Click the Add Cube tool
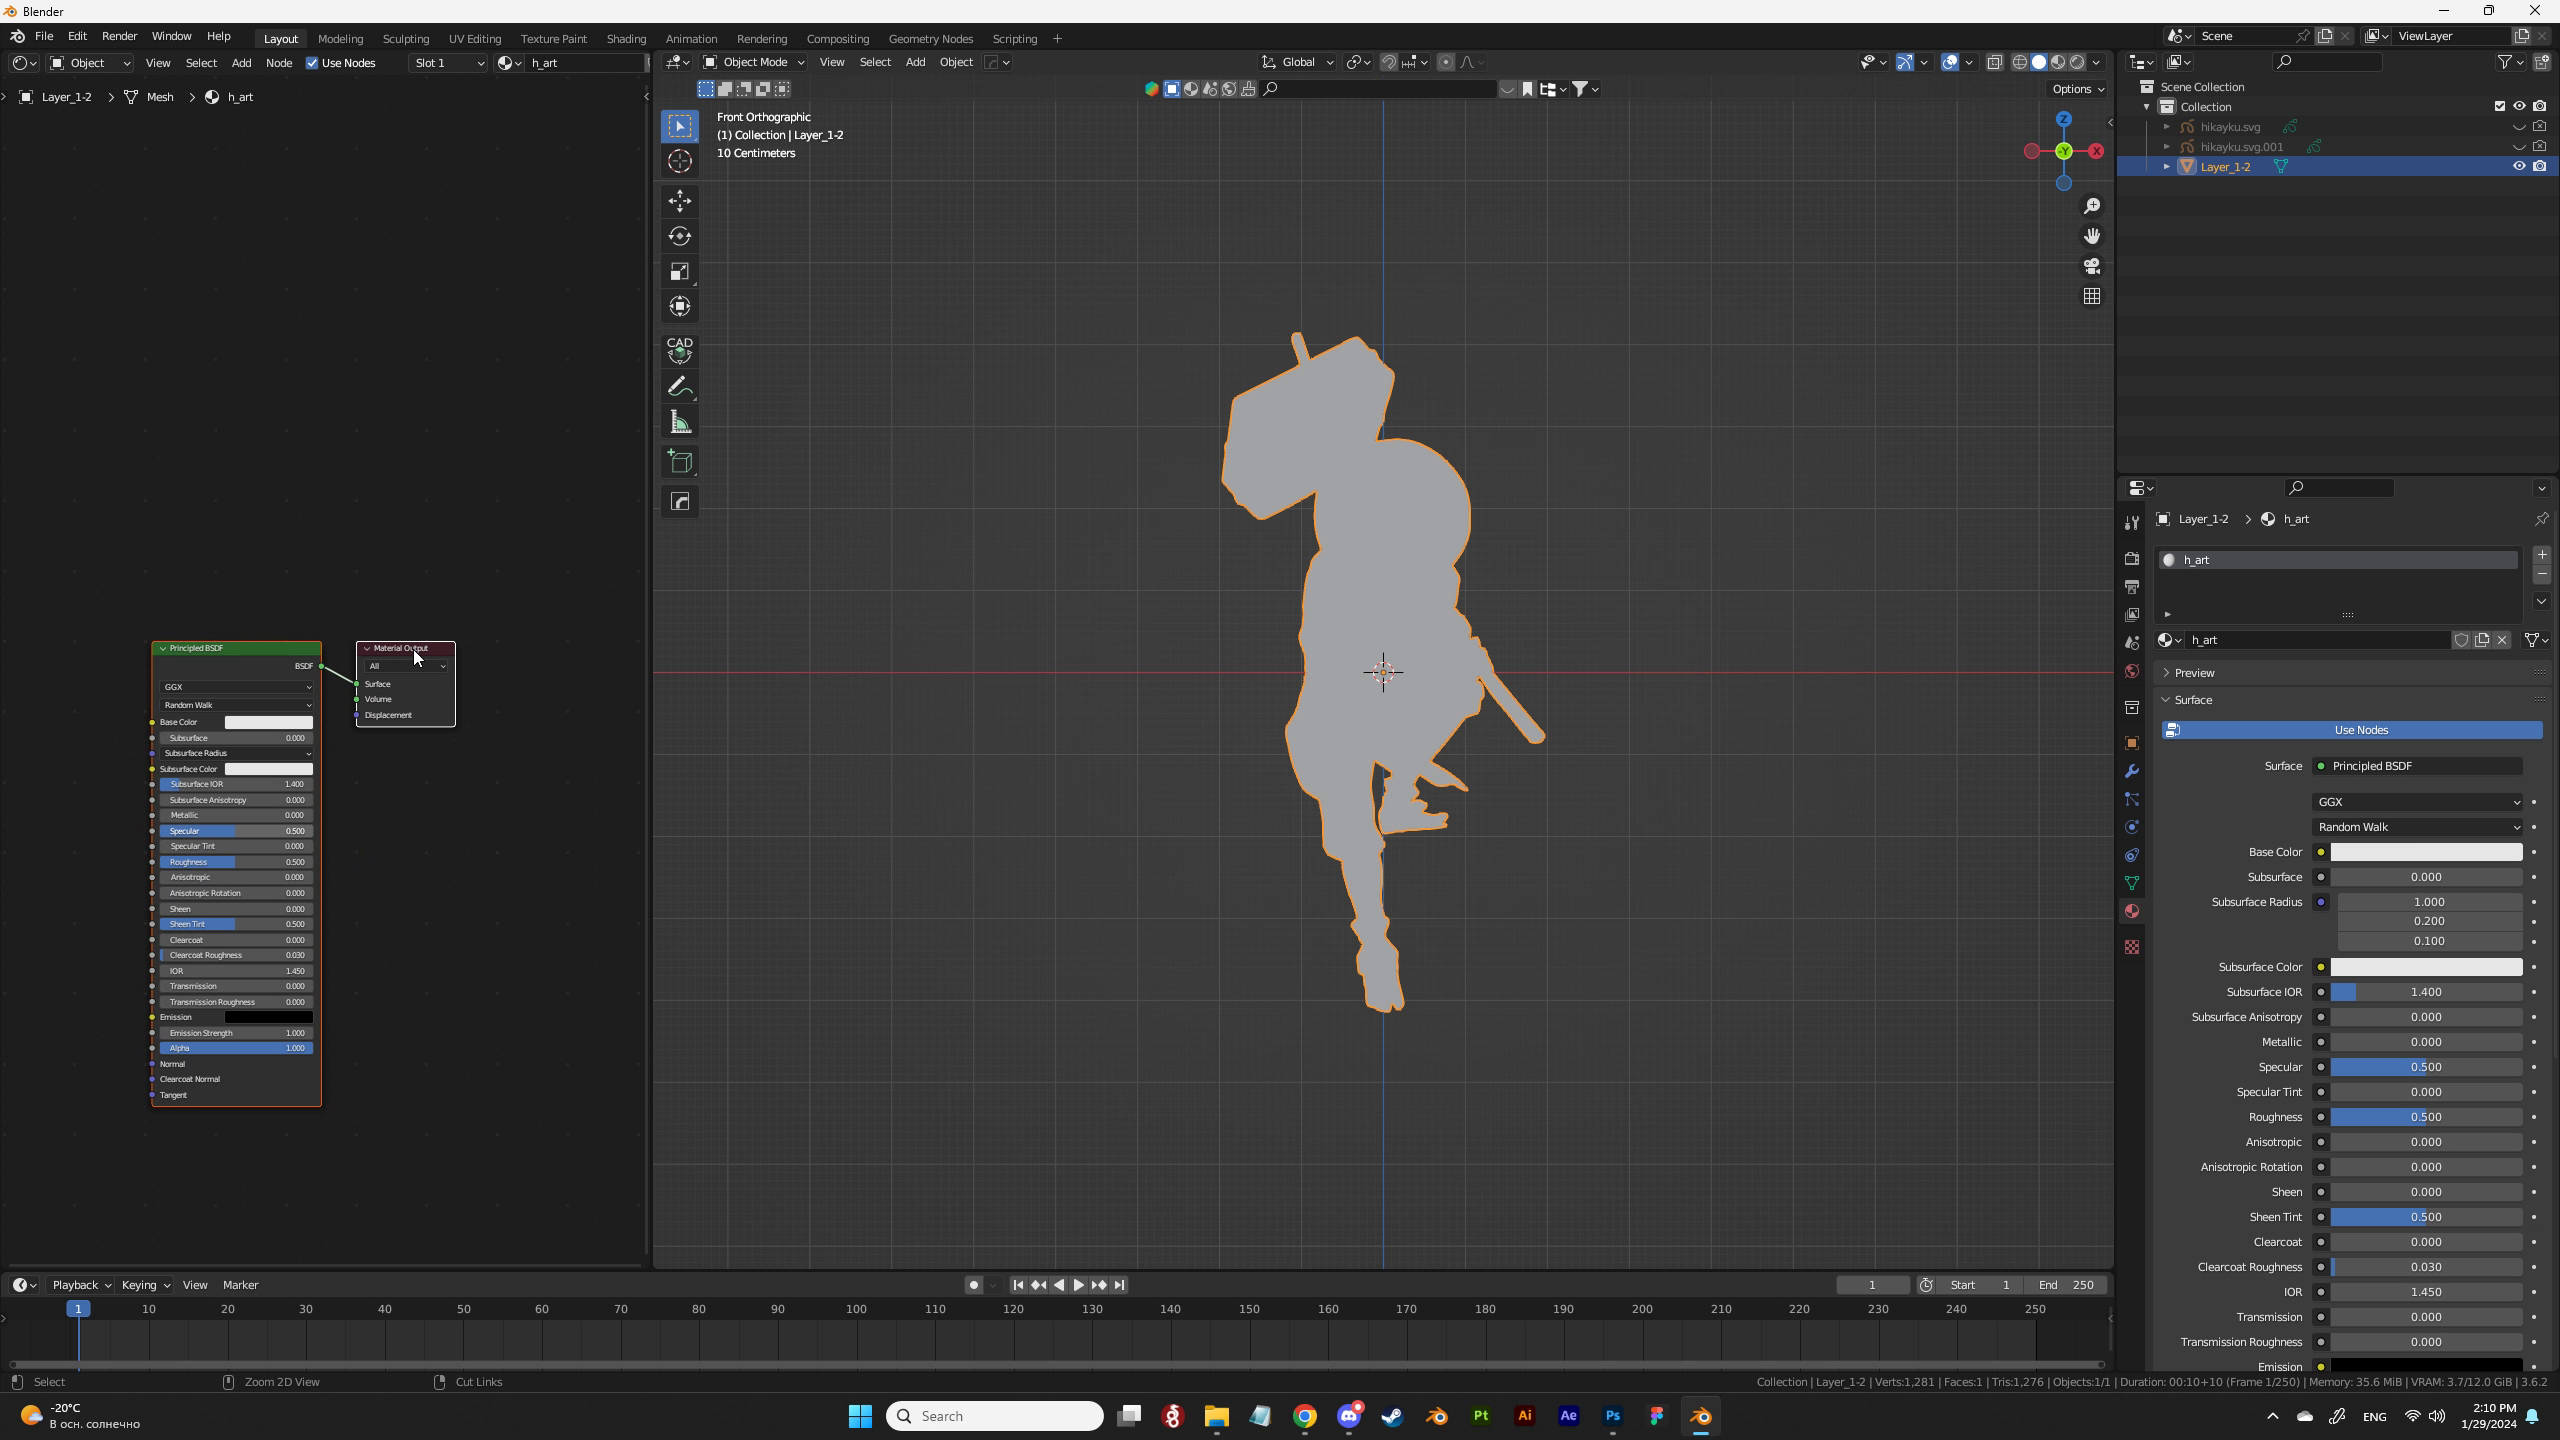 pos(680,462)
